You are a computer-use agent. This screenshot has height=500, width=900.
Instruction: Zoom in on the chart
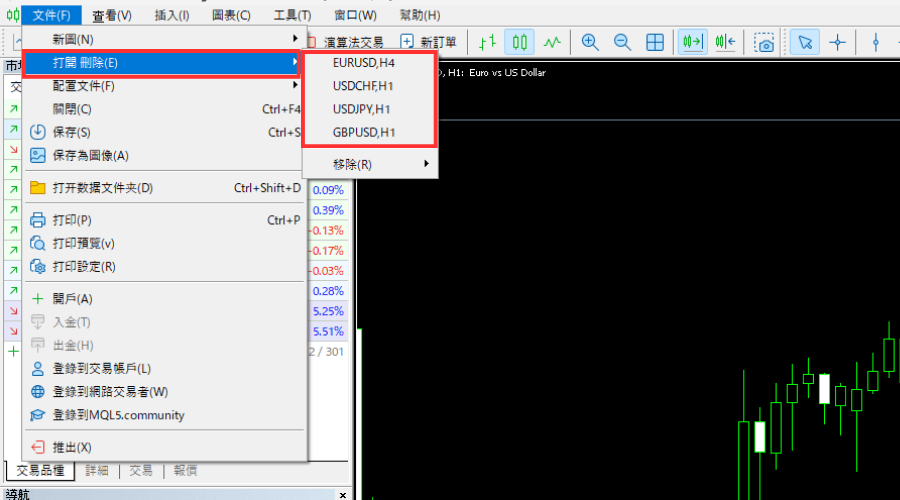pos(590,42)
